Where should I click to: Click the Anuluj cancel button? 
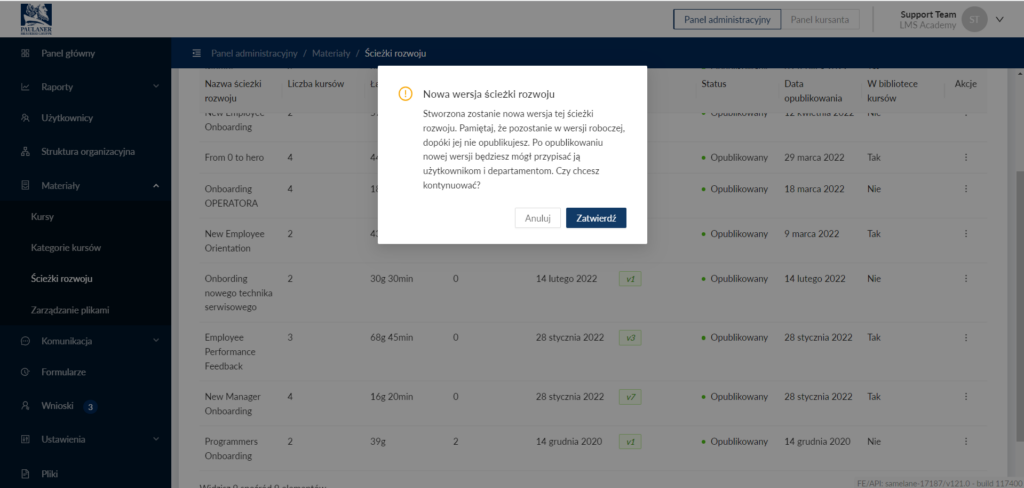tap(538, 218)
